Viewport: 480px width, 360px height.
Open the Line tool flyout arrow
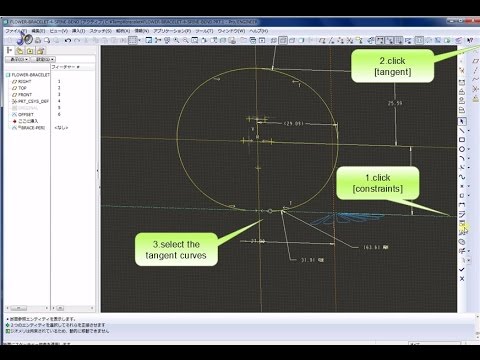[468, 131]
